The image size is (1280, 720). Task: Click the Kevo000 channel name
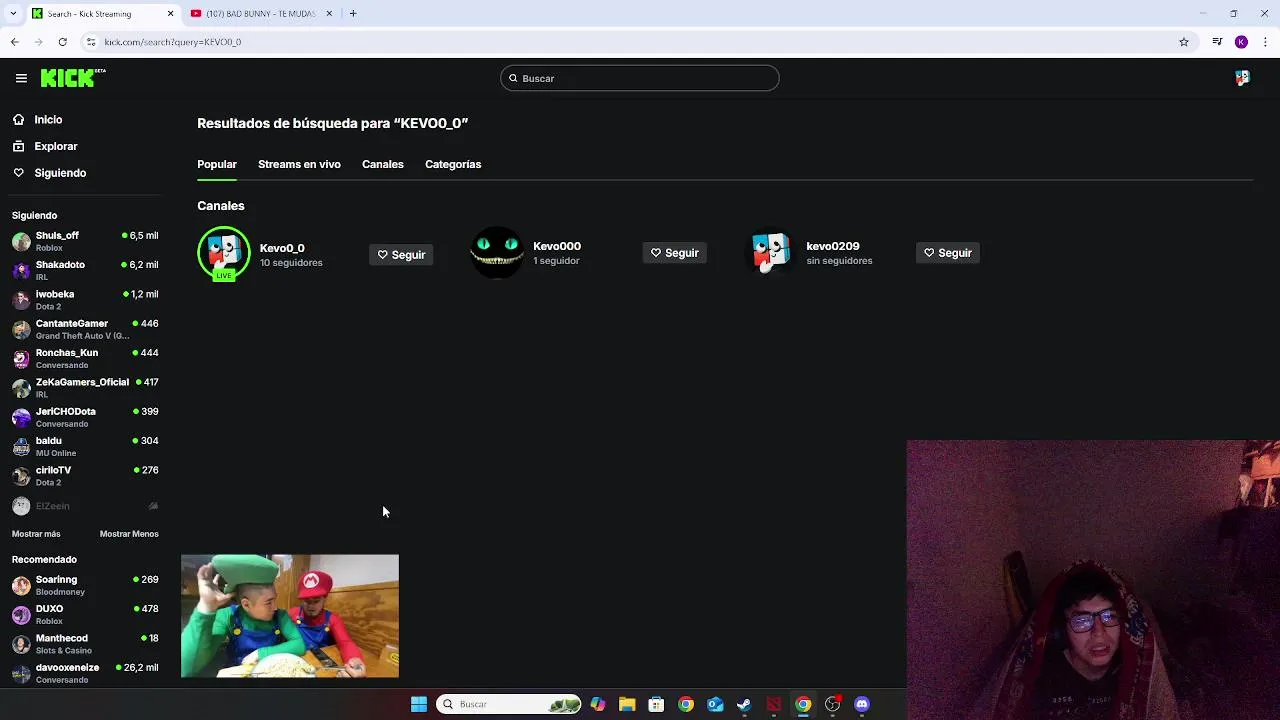click(557, 246)
